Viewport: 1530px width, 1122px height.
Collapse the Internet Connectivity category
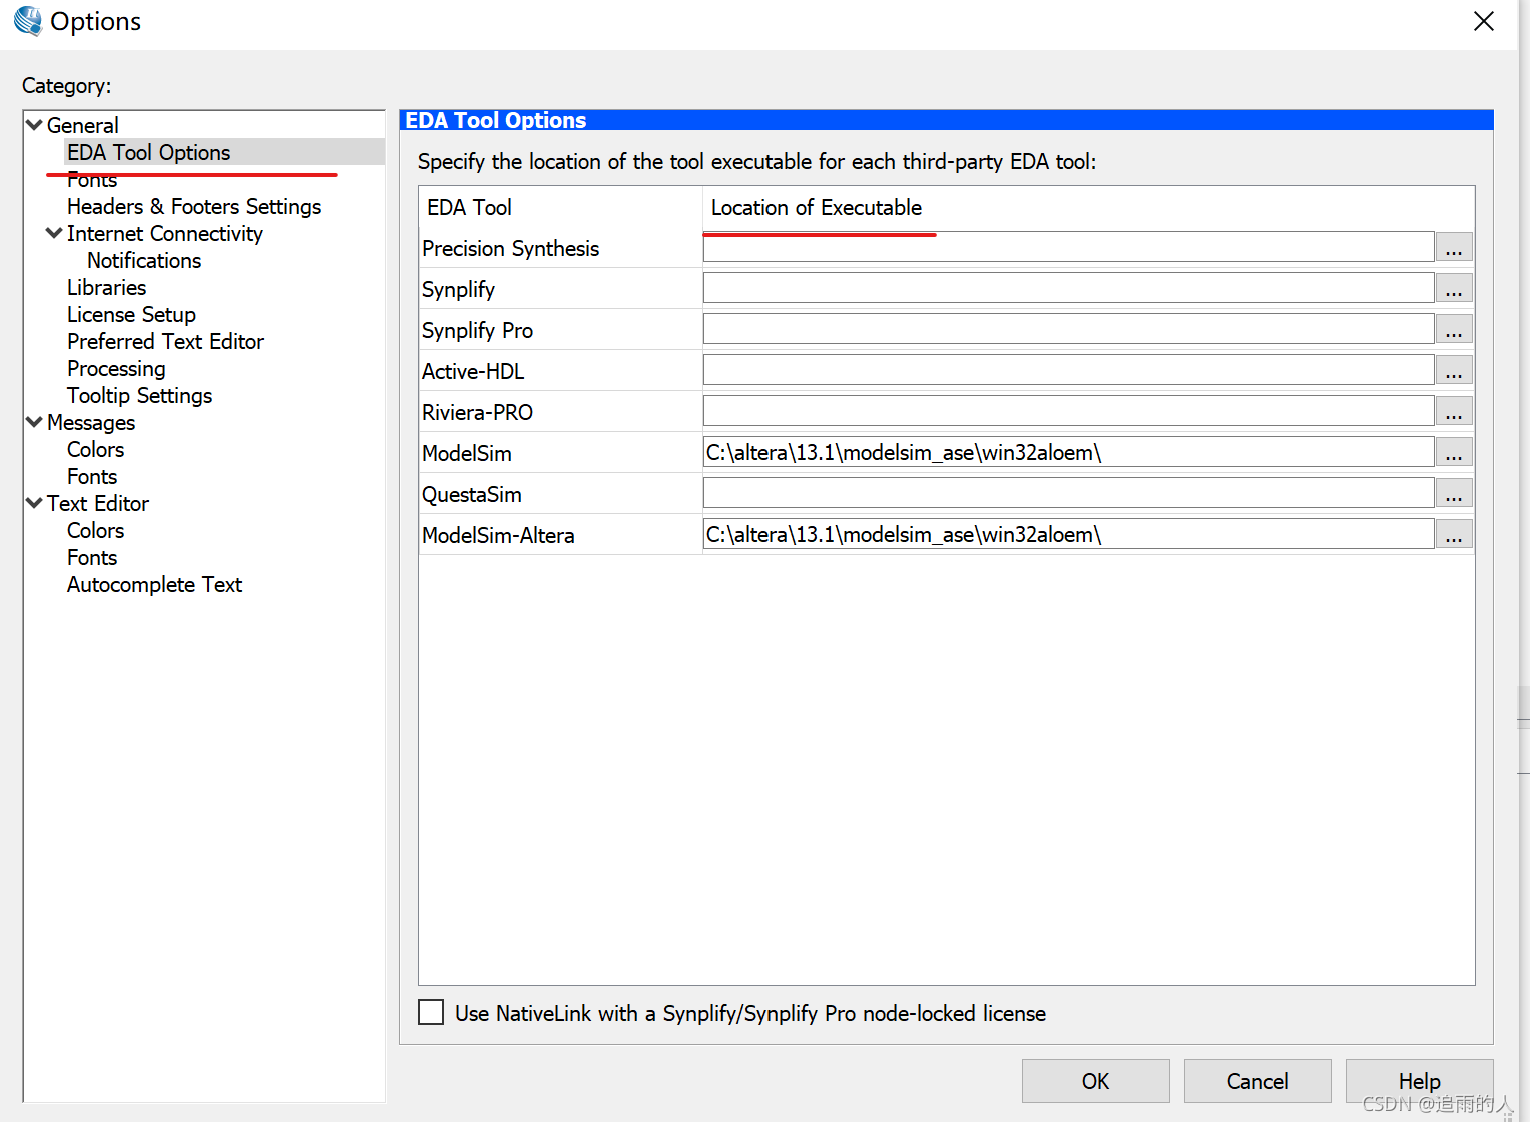pyautogui.click(x=54, y=233)
